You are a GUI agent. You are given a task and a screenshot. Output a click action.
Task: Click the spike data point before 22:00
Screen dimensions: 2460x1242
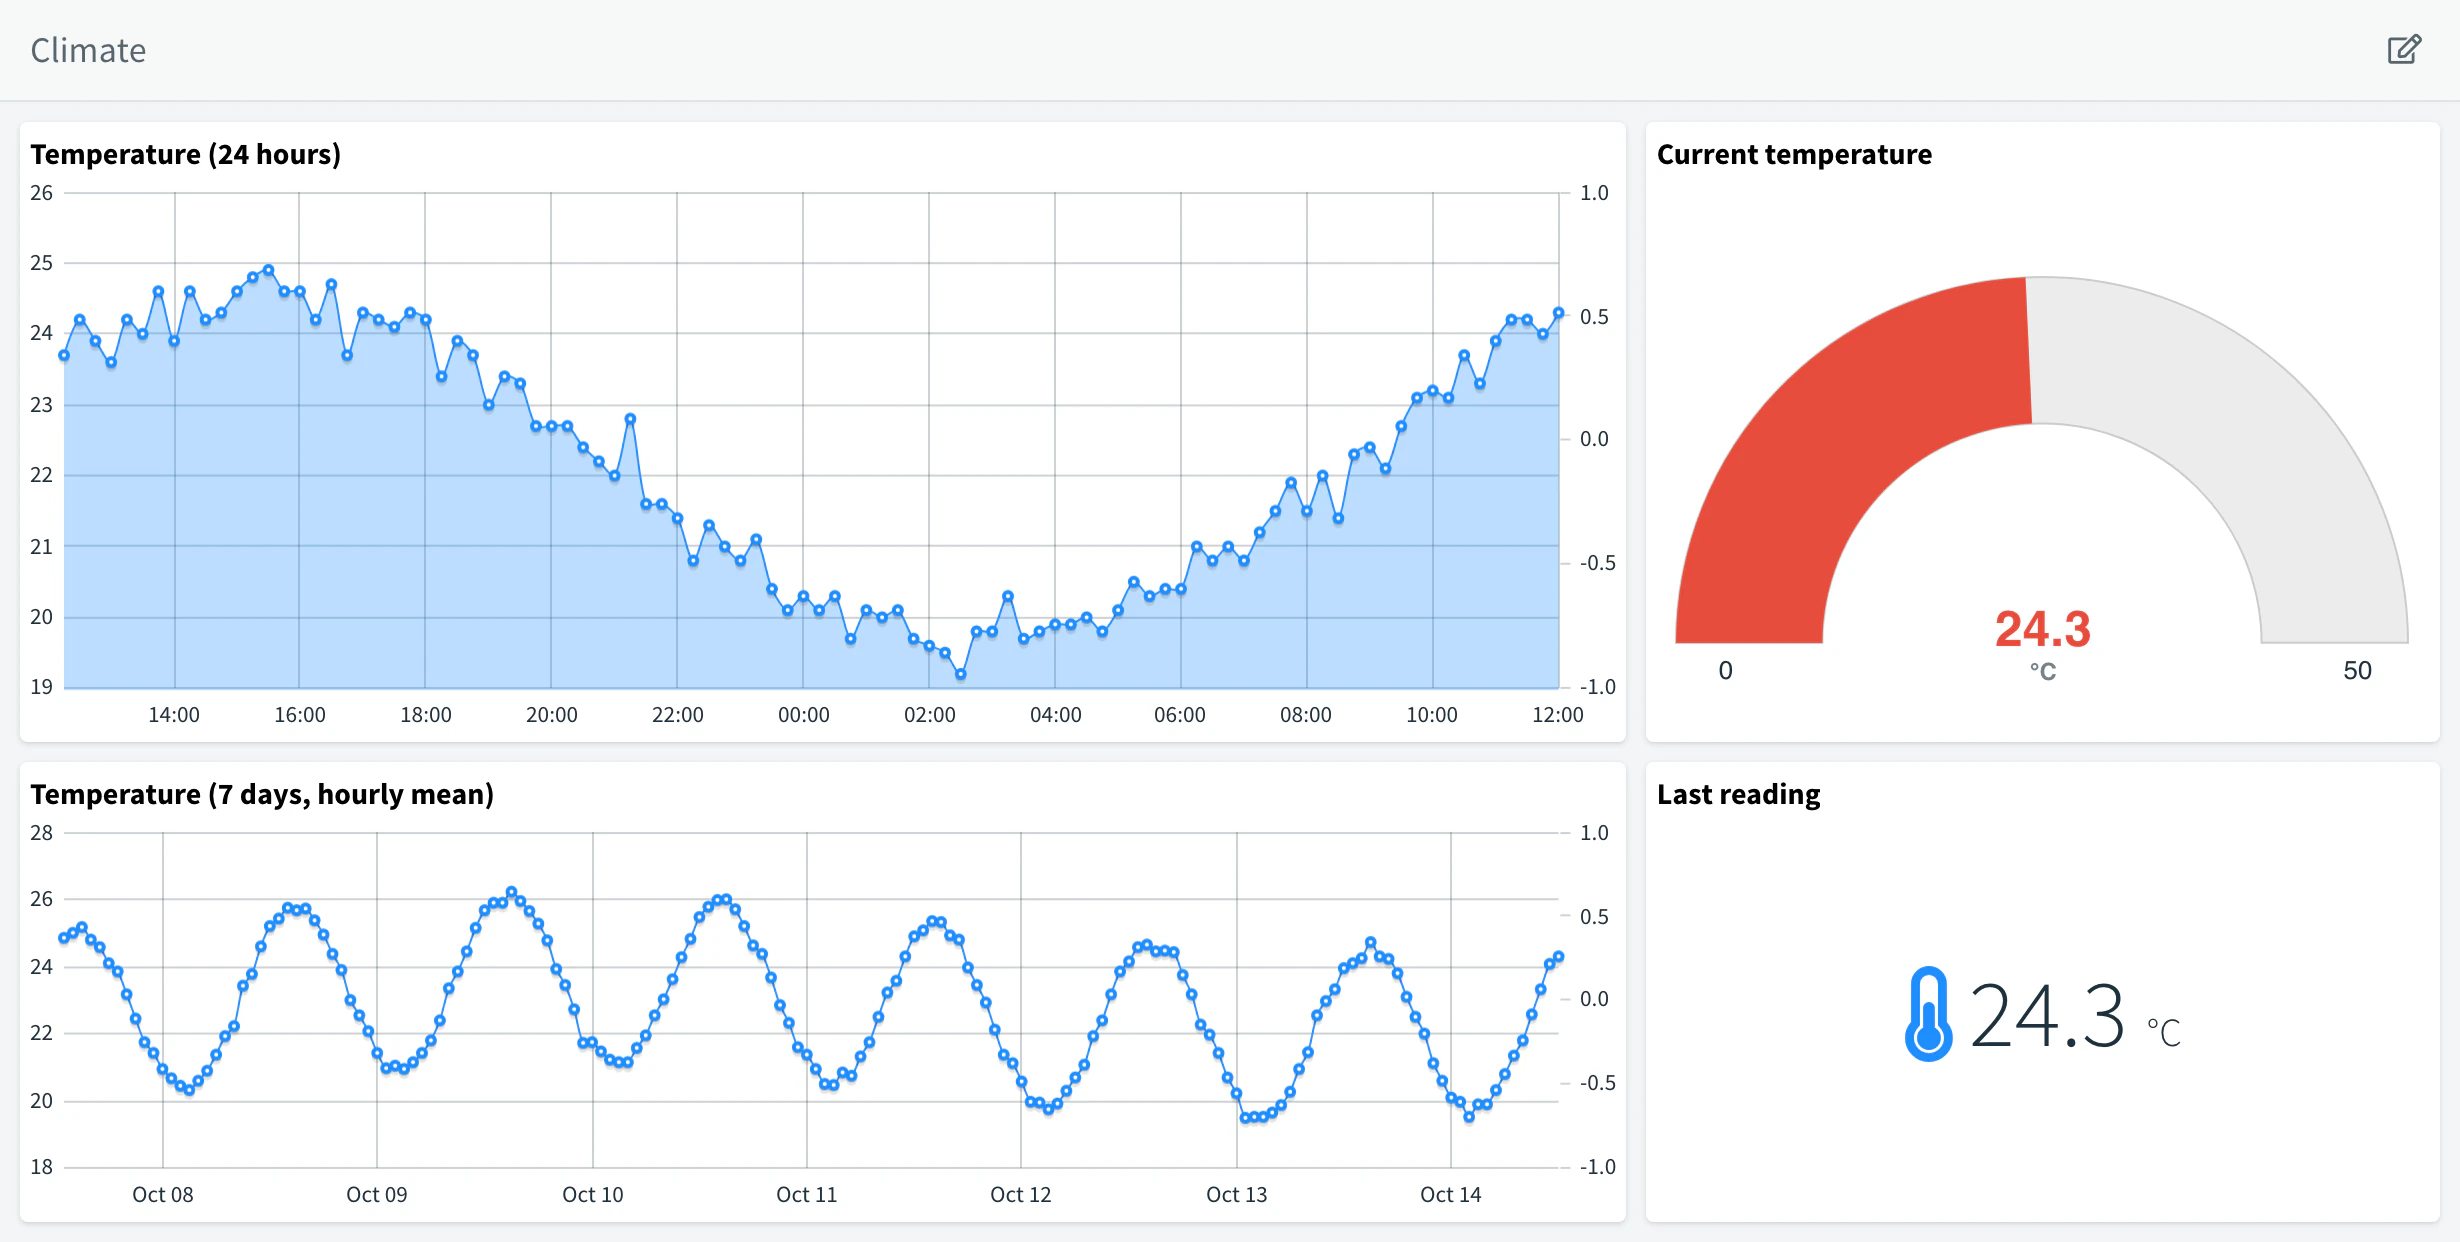(630, 419)
